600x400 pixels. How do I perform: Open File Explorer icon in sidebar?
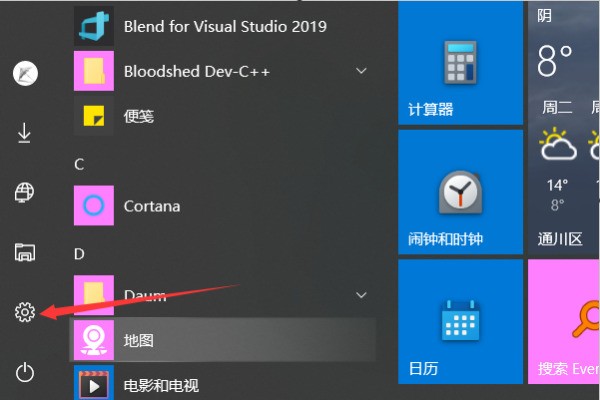[x=25, y=252]
